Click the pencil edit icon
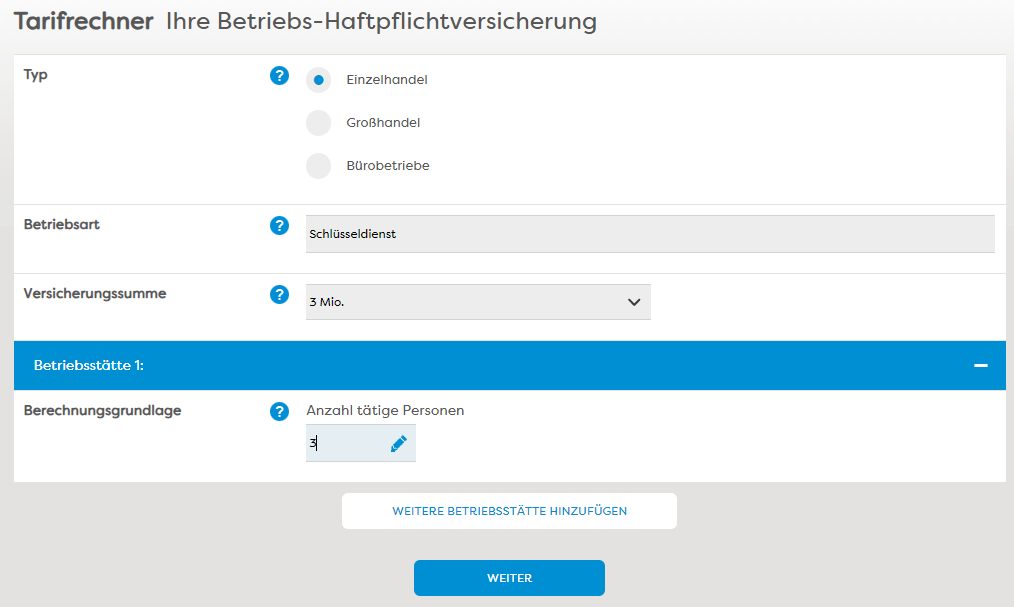The image size is (1014, 607). [x=399, y=444]
